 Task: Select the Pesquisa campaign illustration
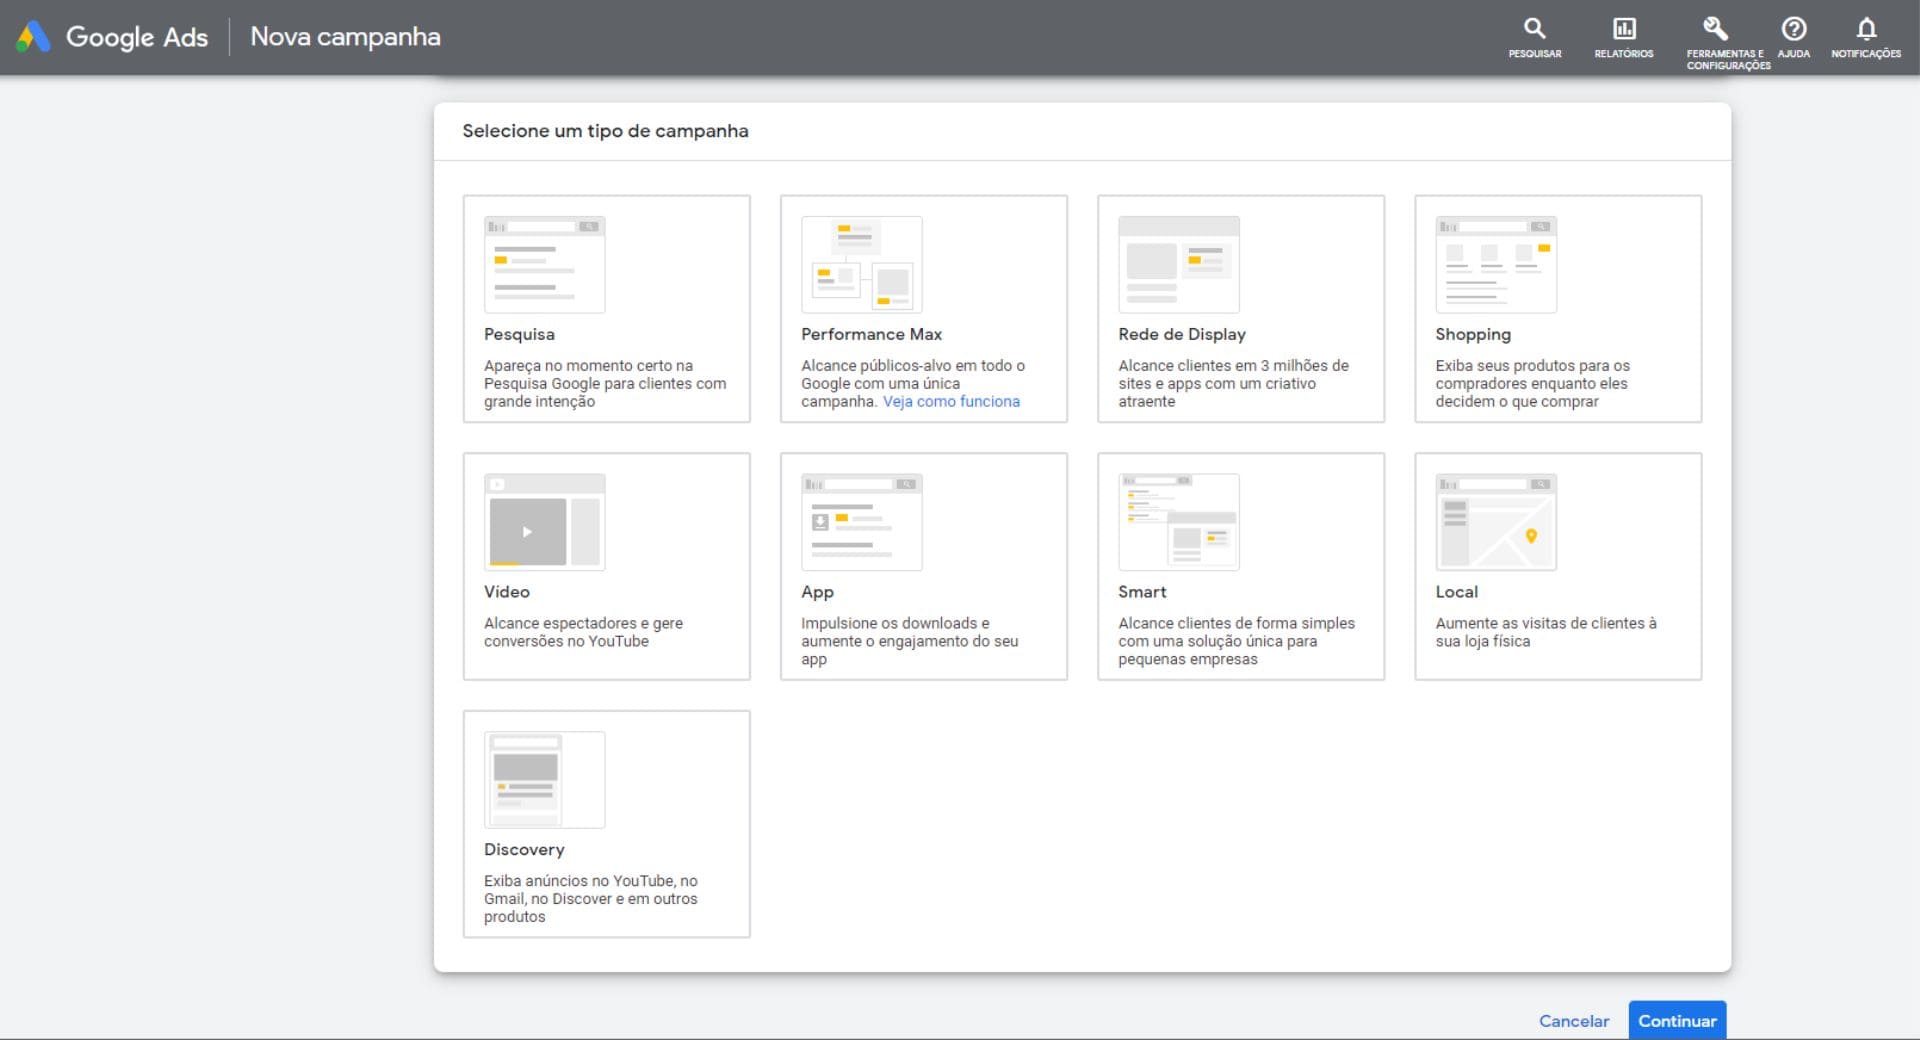click(544, 265)
